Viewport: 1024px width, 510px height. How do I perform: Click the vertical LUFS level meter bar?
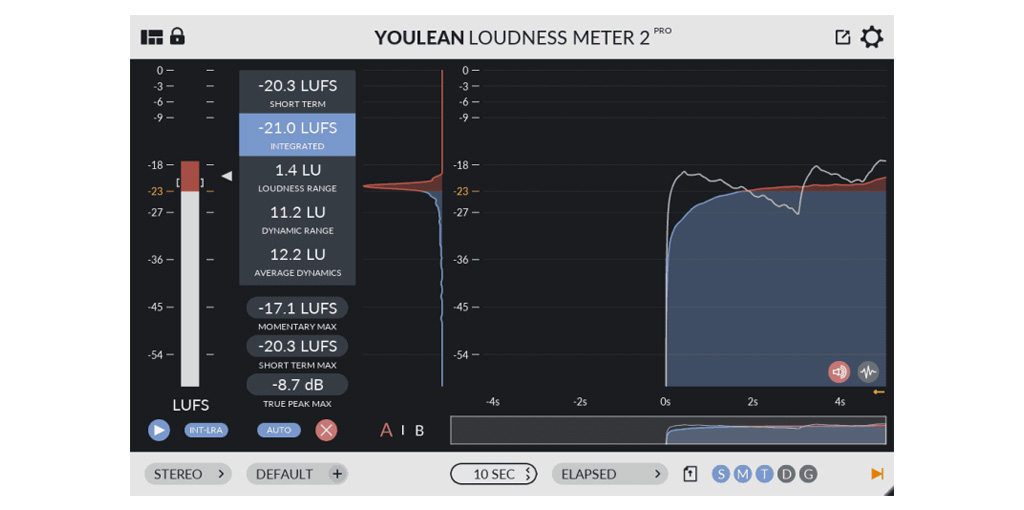click(x=190, y=274)
